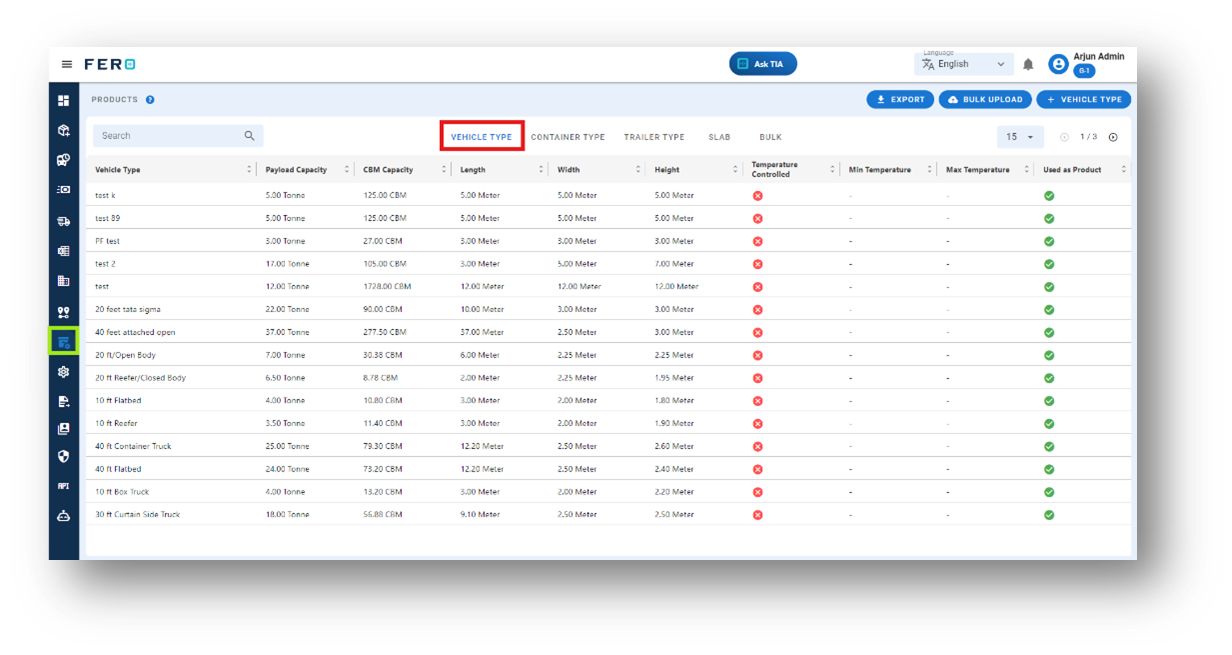The image size is (1232, 655).
Task: Click the notification bell icon
Action: [x=1028, y=64]
